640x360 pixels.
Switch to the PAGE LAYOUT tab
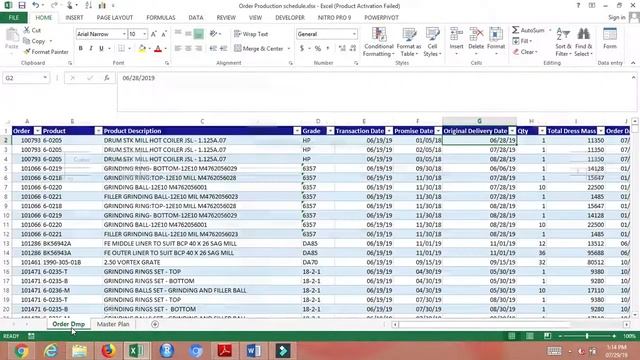click(115, 18)
